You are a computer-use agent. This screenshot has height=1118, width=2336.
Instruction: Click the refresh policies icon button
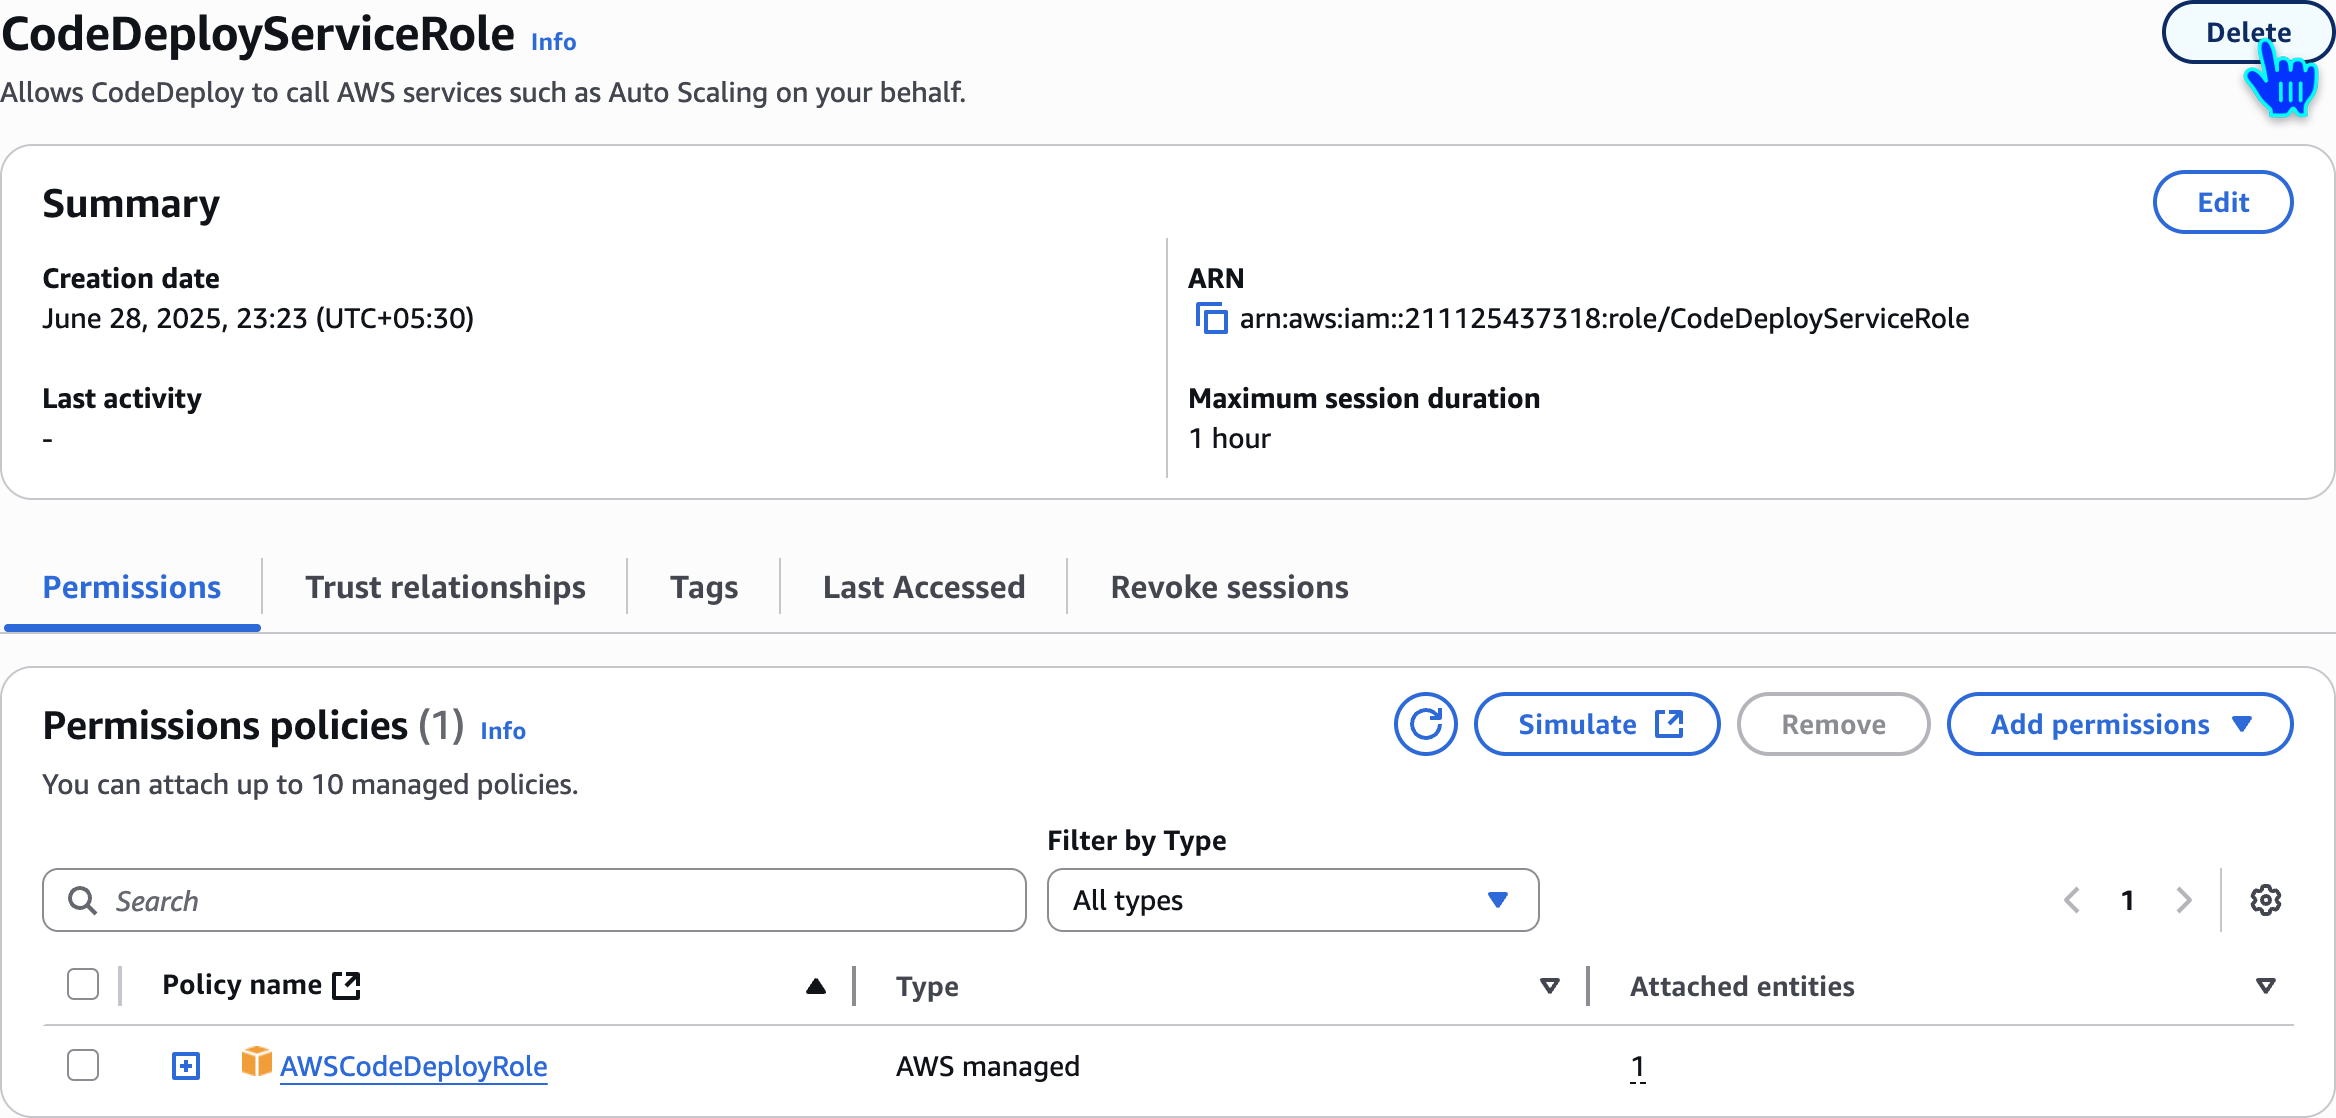coord(1425,724)
